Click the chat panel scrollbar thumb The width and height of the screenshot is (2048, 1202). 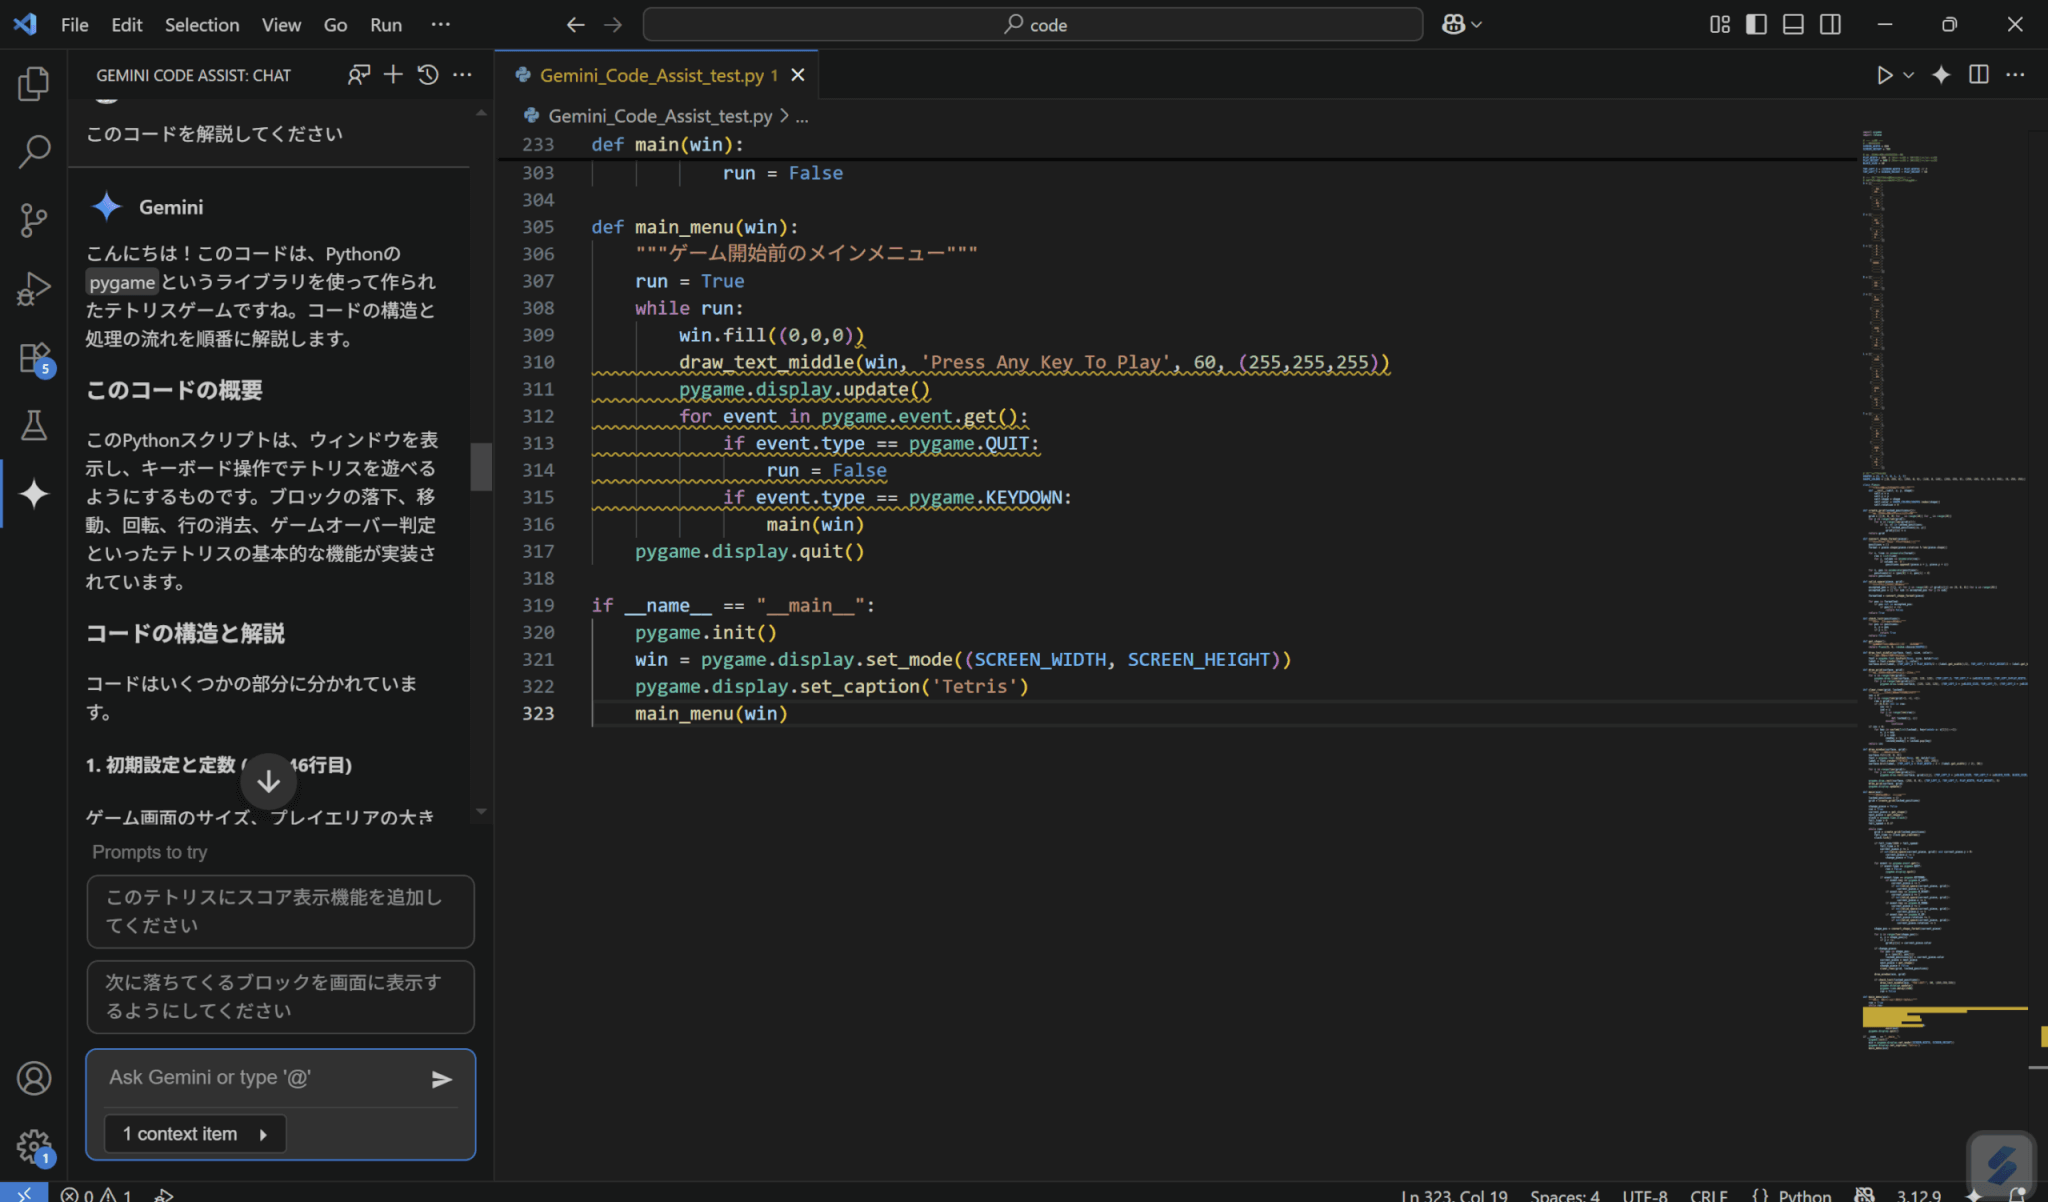481,466
